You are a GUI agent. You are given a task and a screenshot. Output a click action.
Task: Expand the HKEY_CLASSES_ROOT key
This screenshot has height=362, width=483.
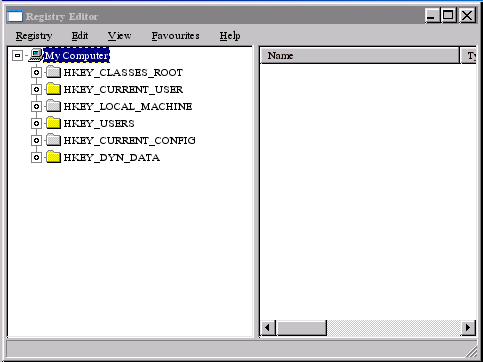point(36,72)
